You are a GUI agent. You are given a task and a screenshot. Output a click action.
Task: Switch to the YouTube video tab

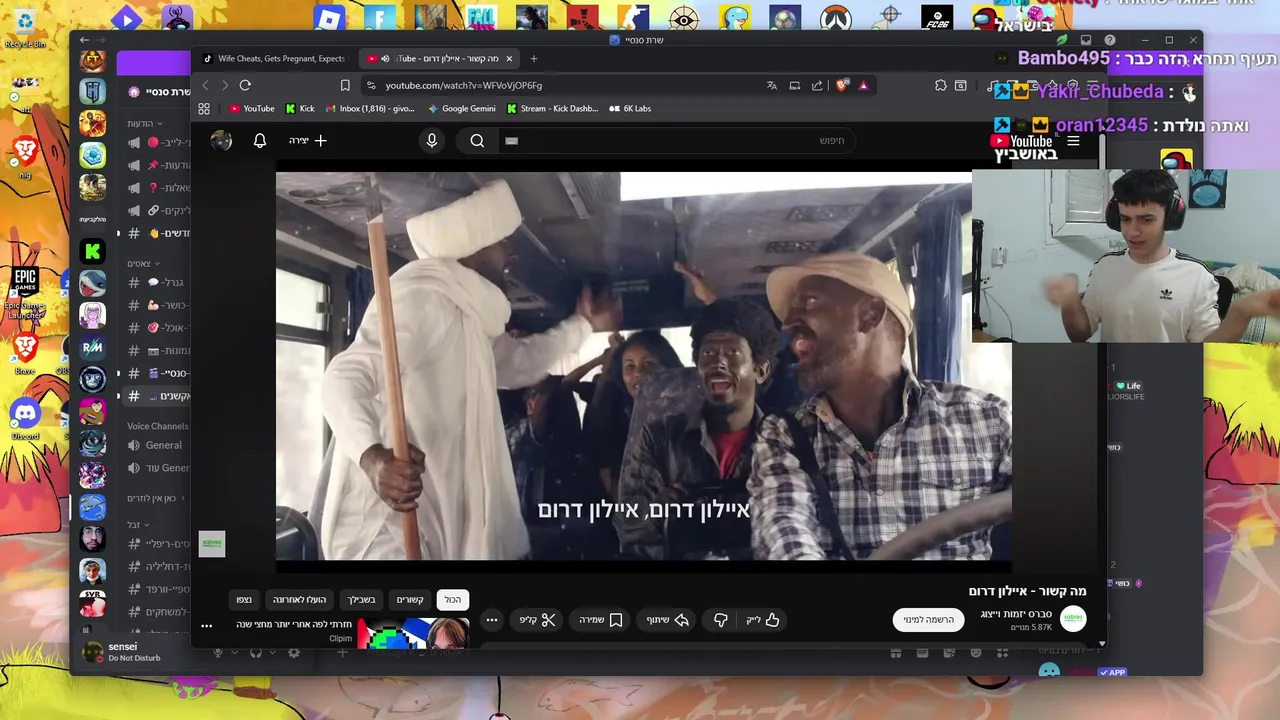point(440,58)
